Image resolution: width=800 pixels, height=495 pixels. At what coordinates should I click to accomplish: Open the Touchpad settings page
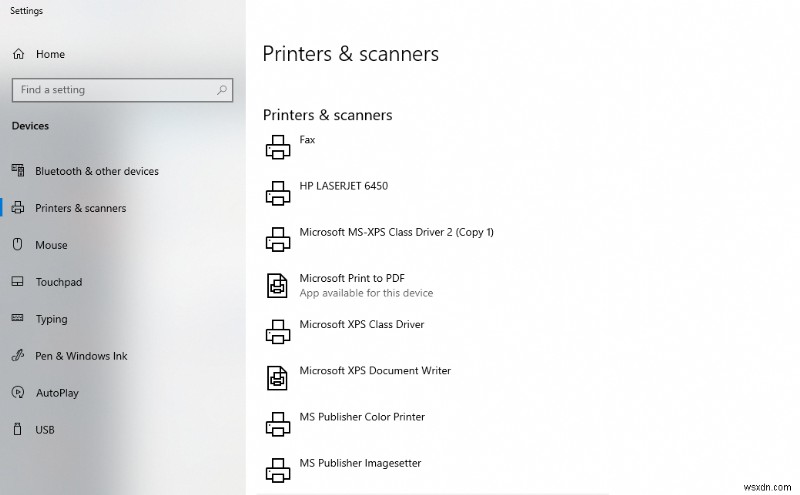click(59, 282)
